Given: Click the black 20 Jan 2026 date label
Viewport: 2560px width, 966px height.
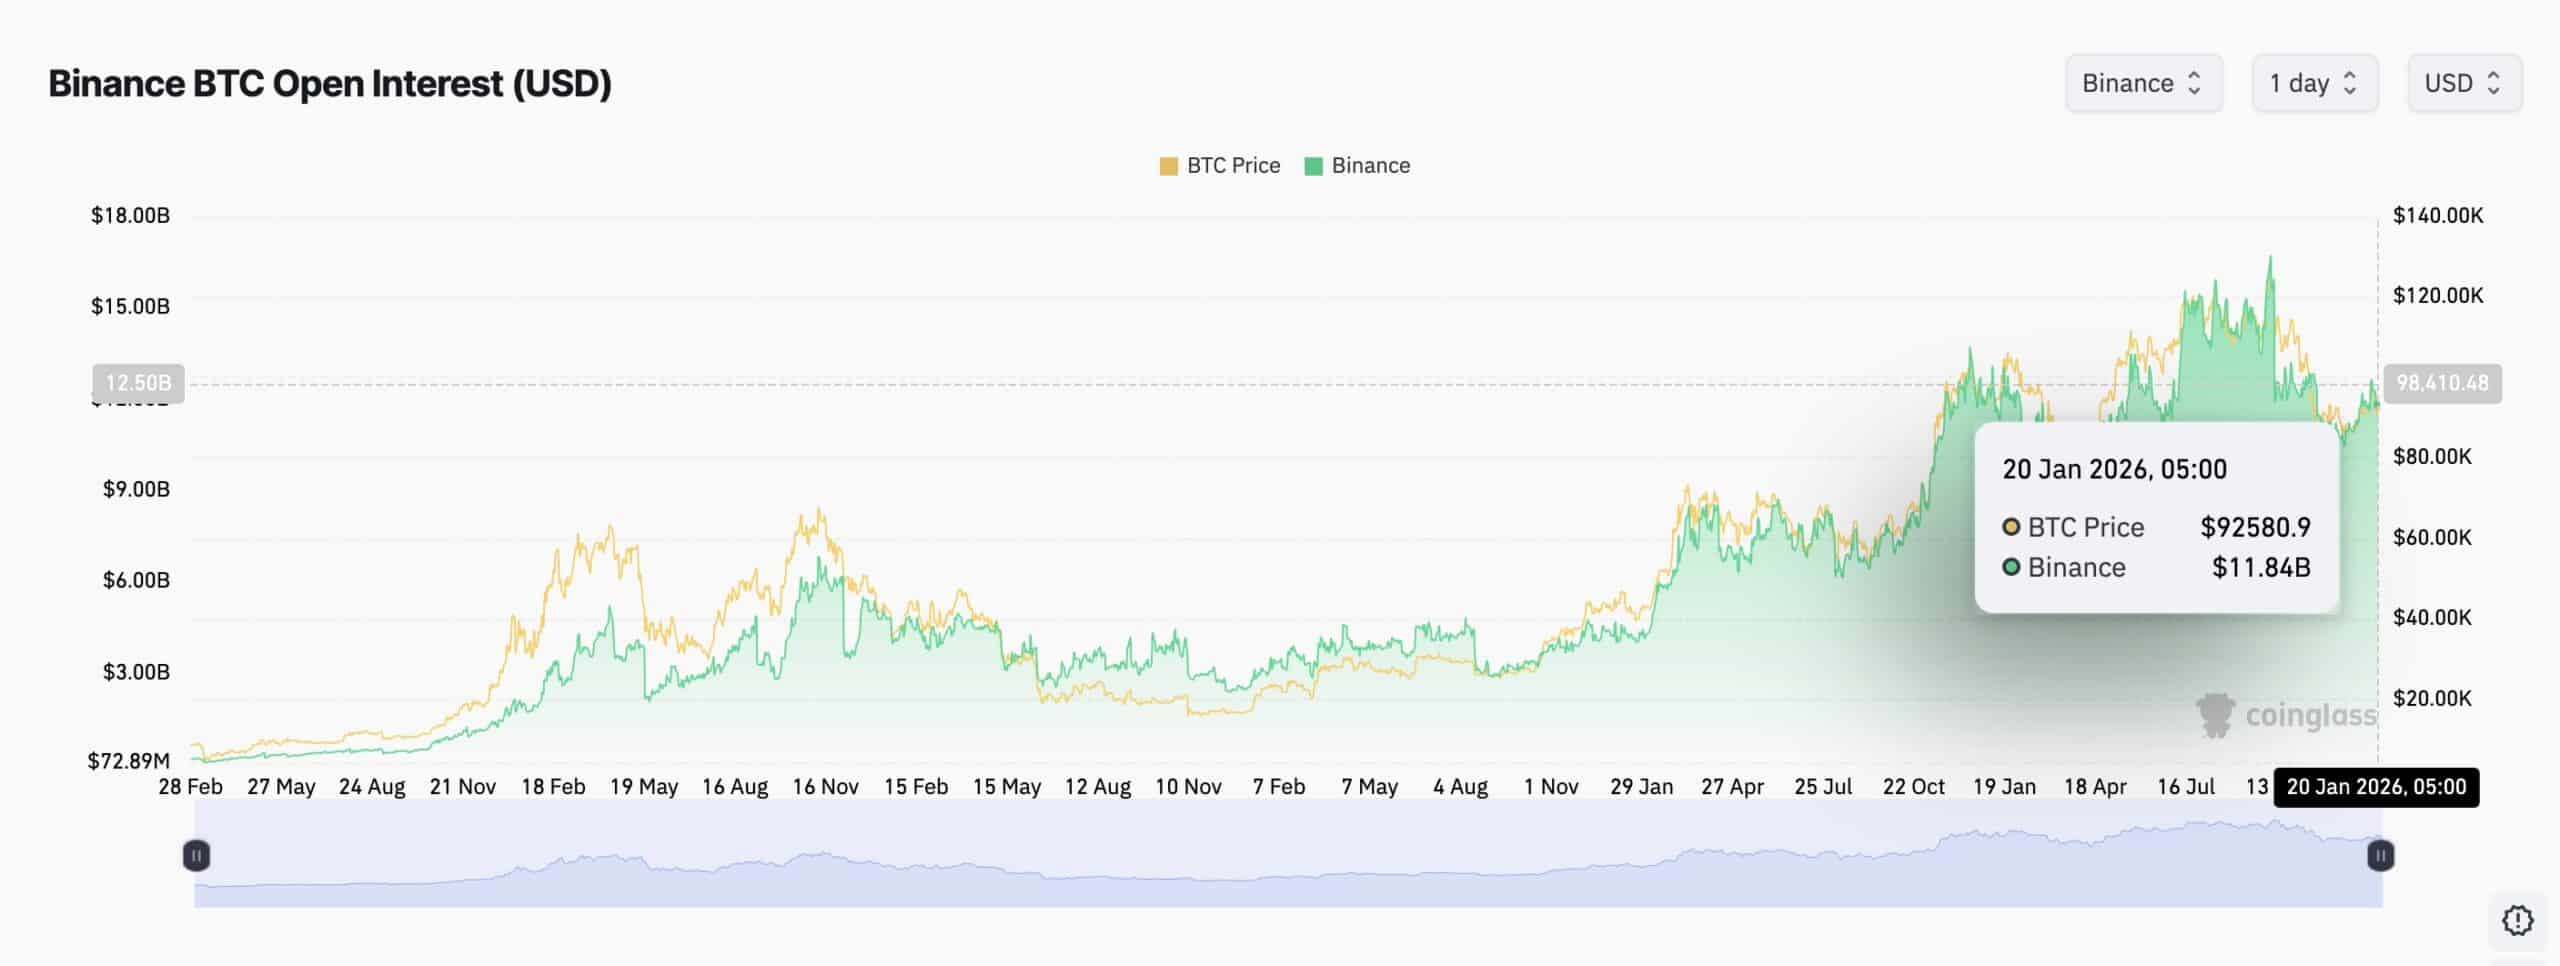Looking at the screenshot, I should [x=2376, y=787].
